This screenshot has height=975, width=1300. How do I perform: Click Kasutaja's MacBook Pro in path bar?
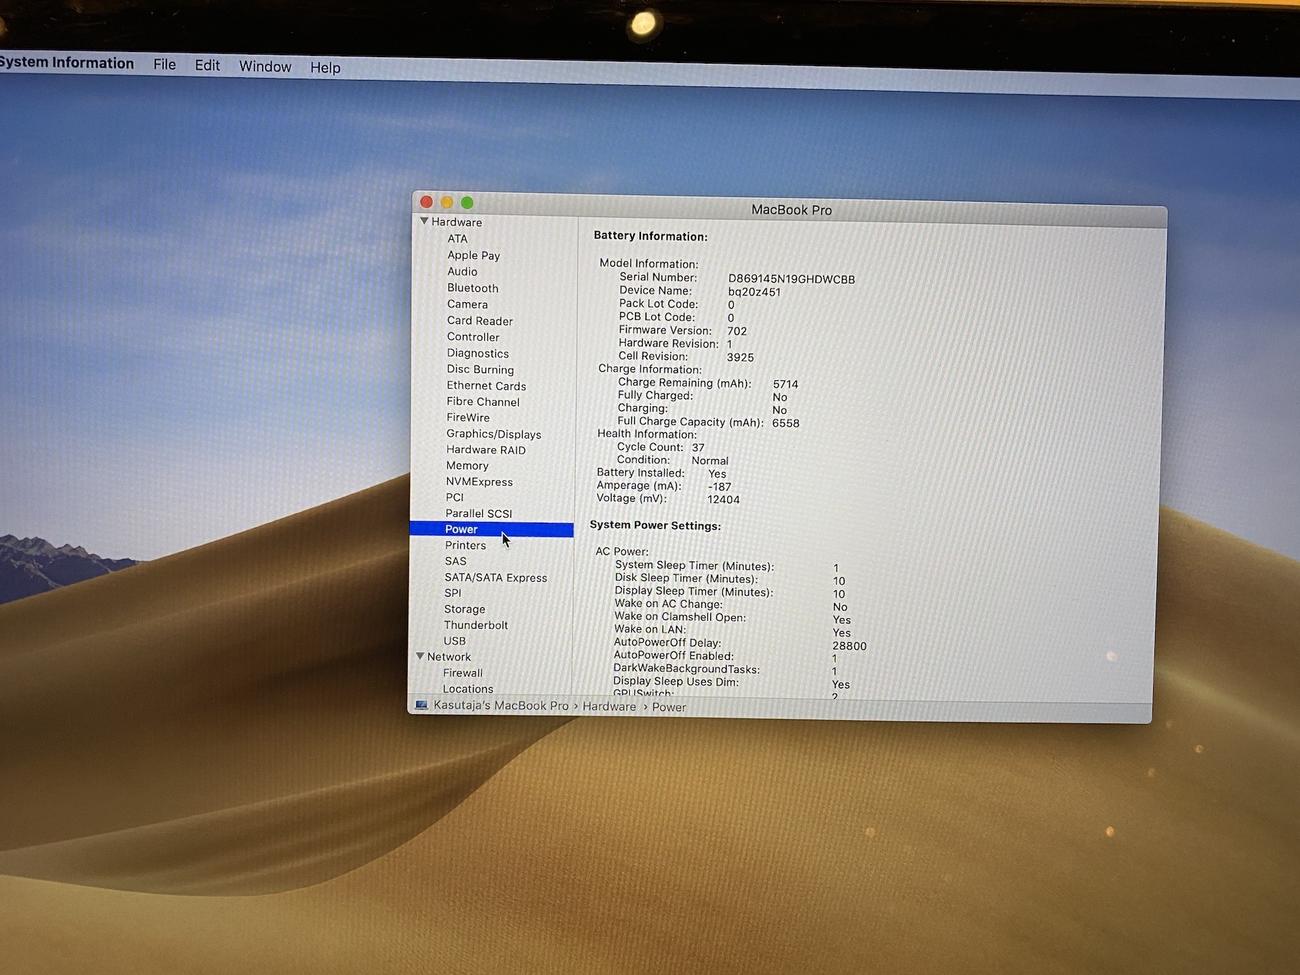pyautogui.click(x=501, y=706)
